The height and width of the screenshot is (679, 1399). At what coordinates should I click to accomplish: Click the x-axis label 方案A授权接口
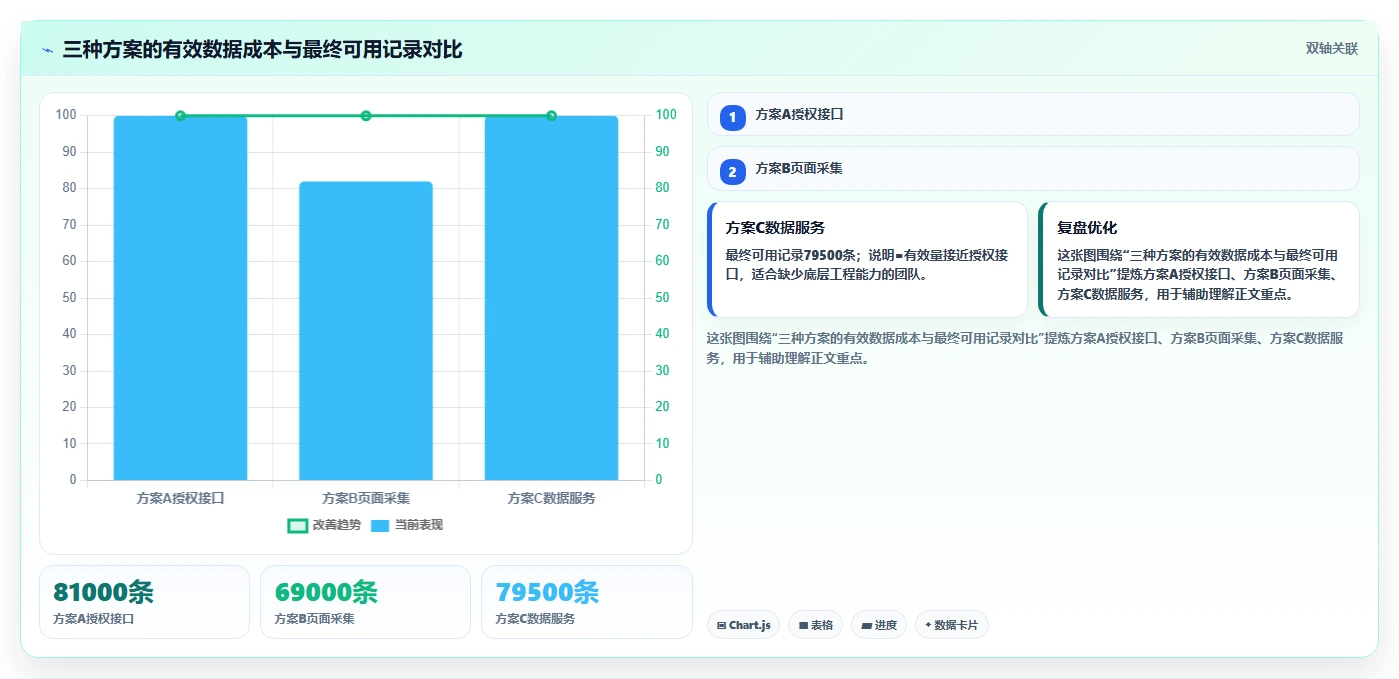tap(180, 498)
